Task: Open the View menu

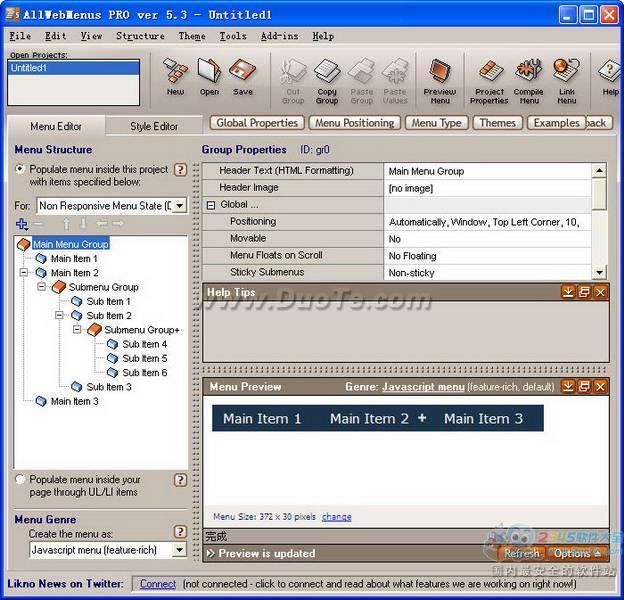Action: (x=92, y=36)
